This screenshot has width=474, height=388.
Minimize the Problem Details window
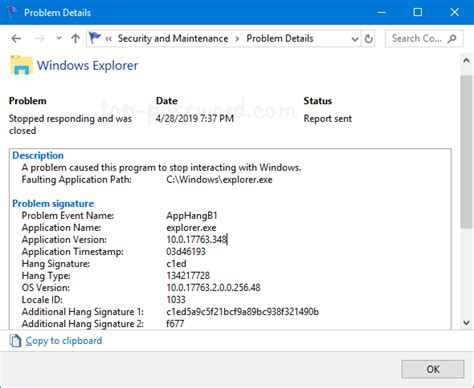pos(381,13)
